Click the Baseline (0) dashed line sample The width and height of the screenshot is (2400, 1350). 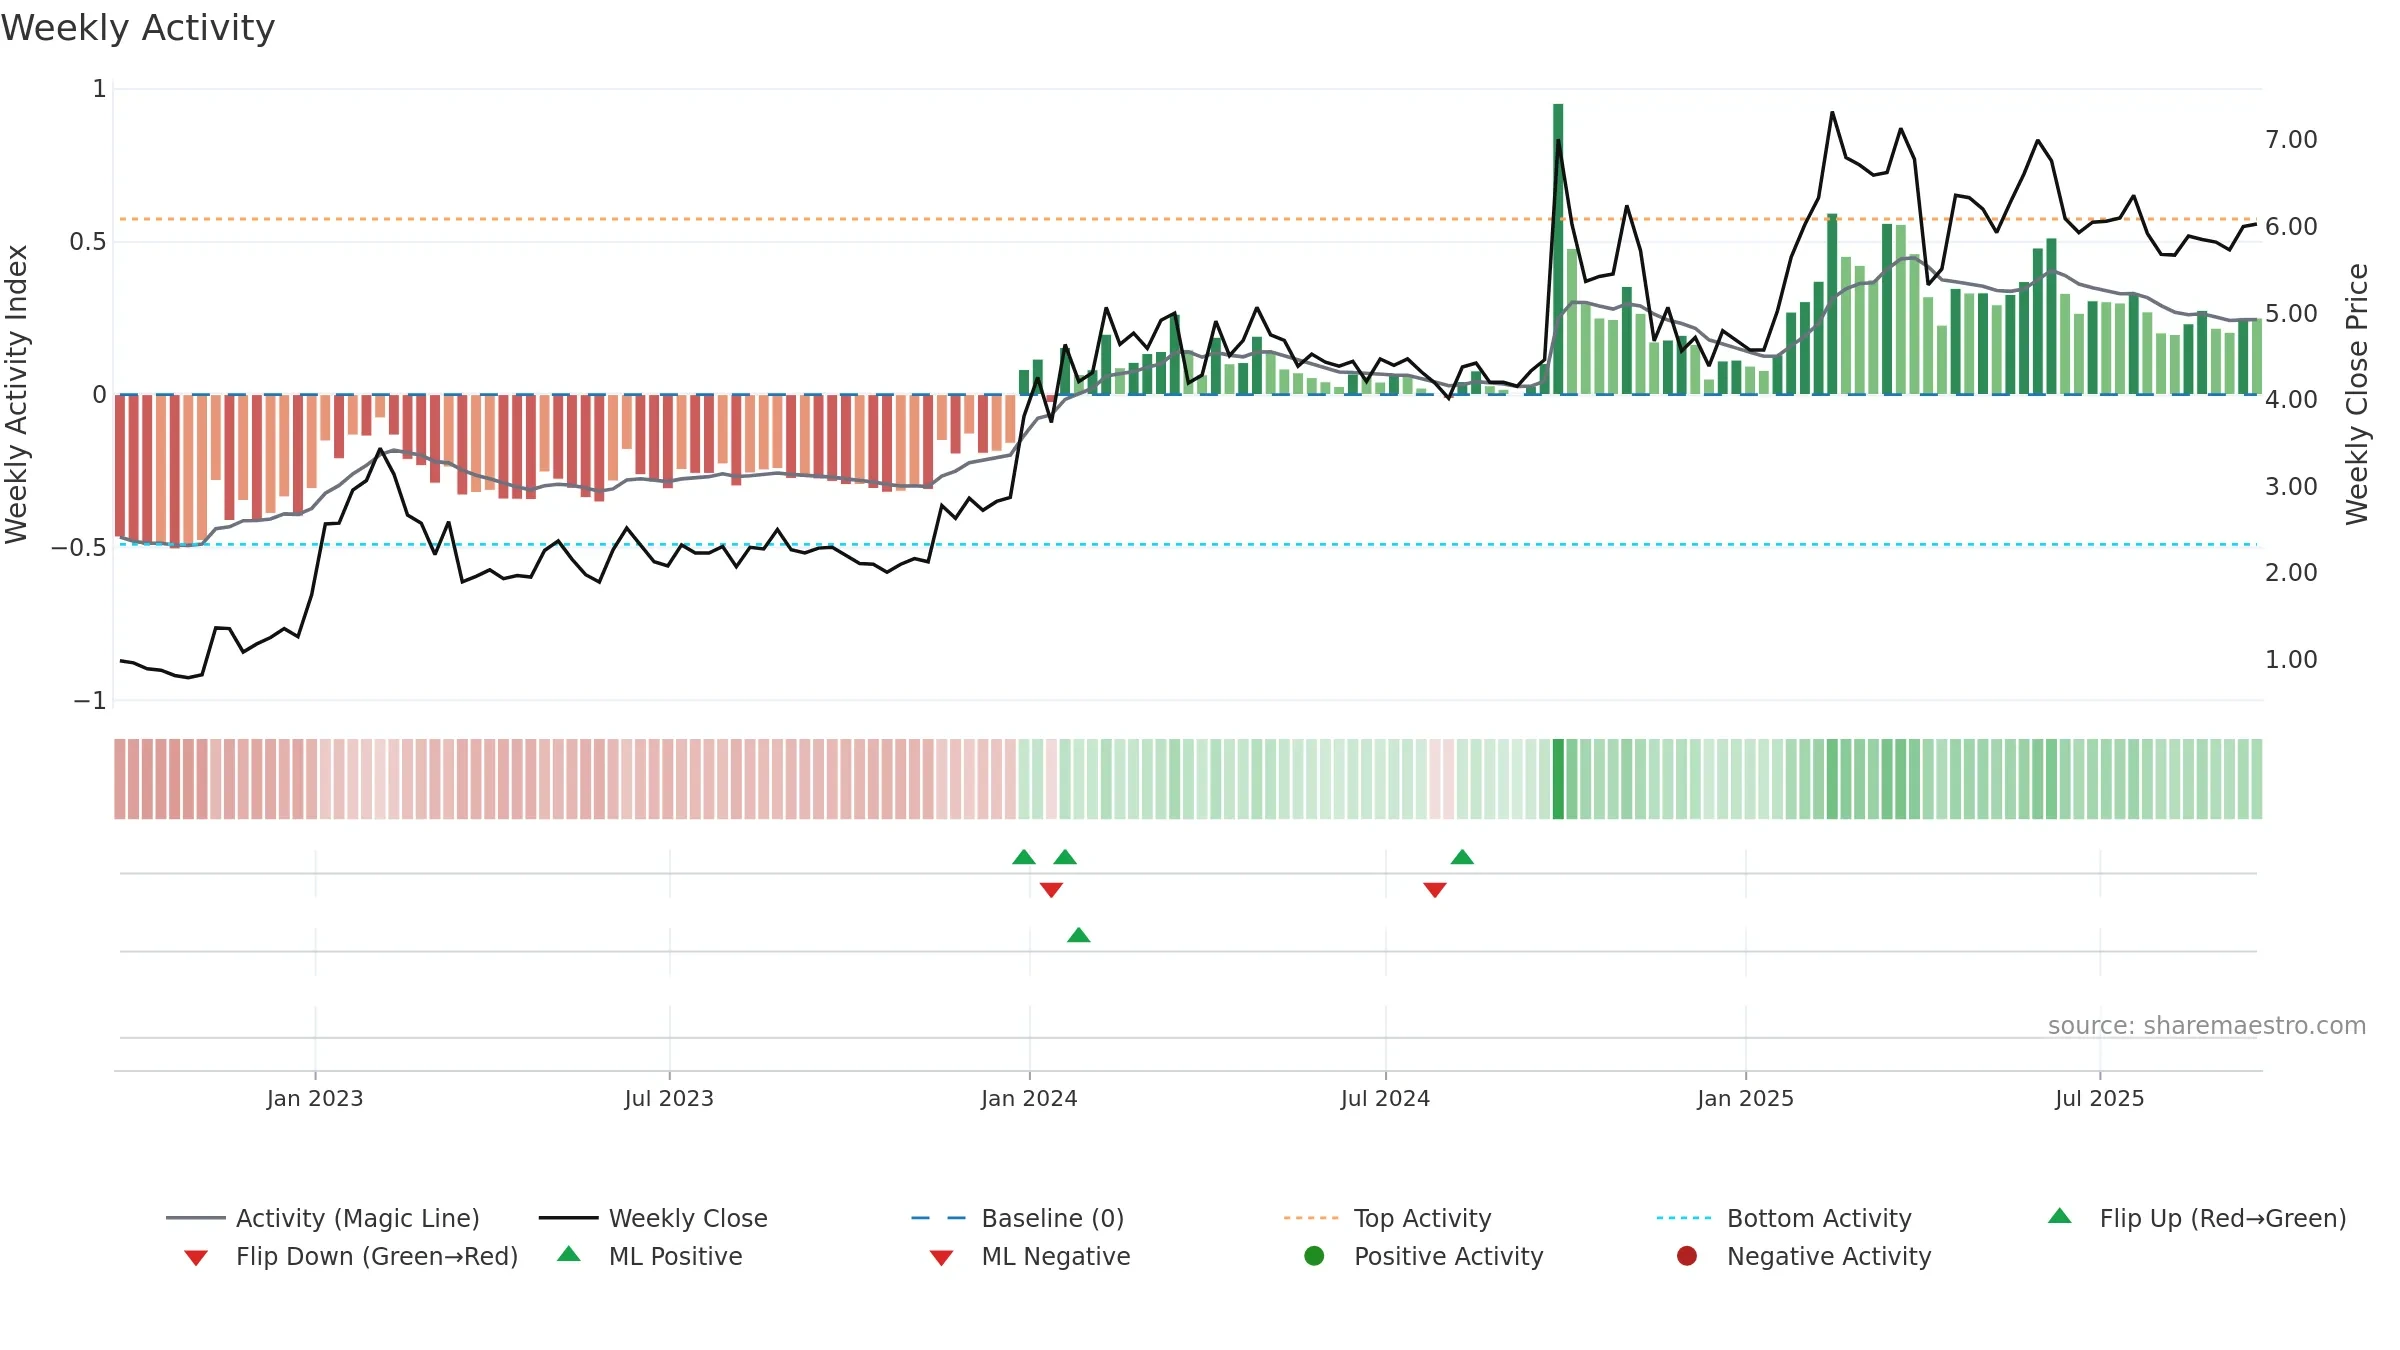point(938,1218)
